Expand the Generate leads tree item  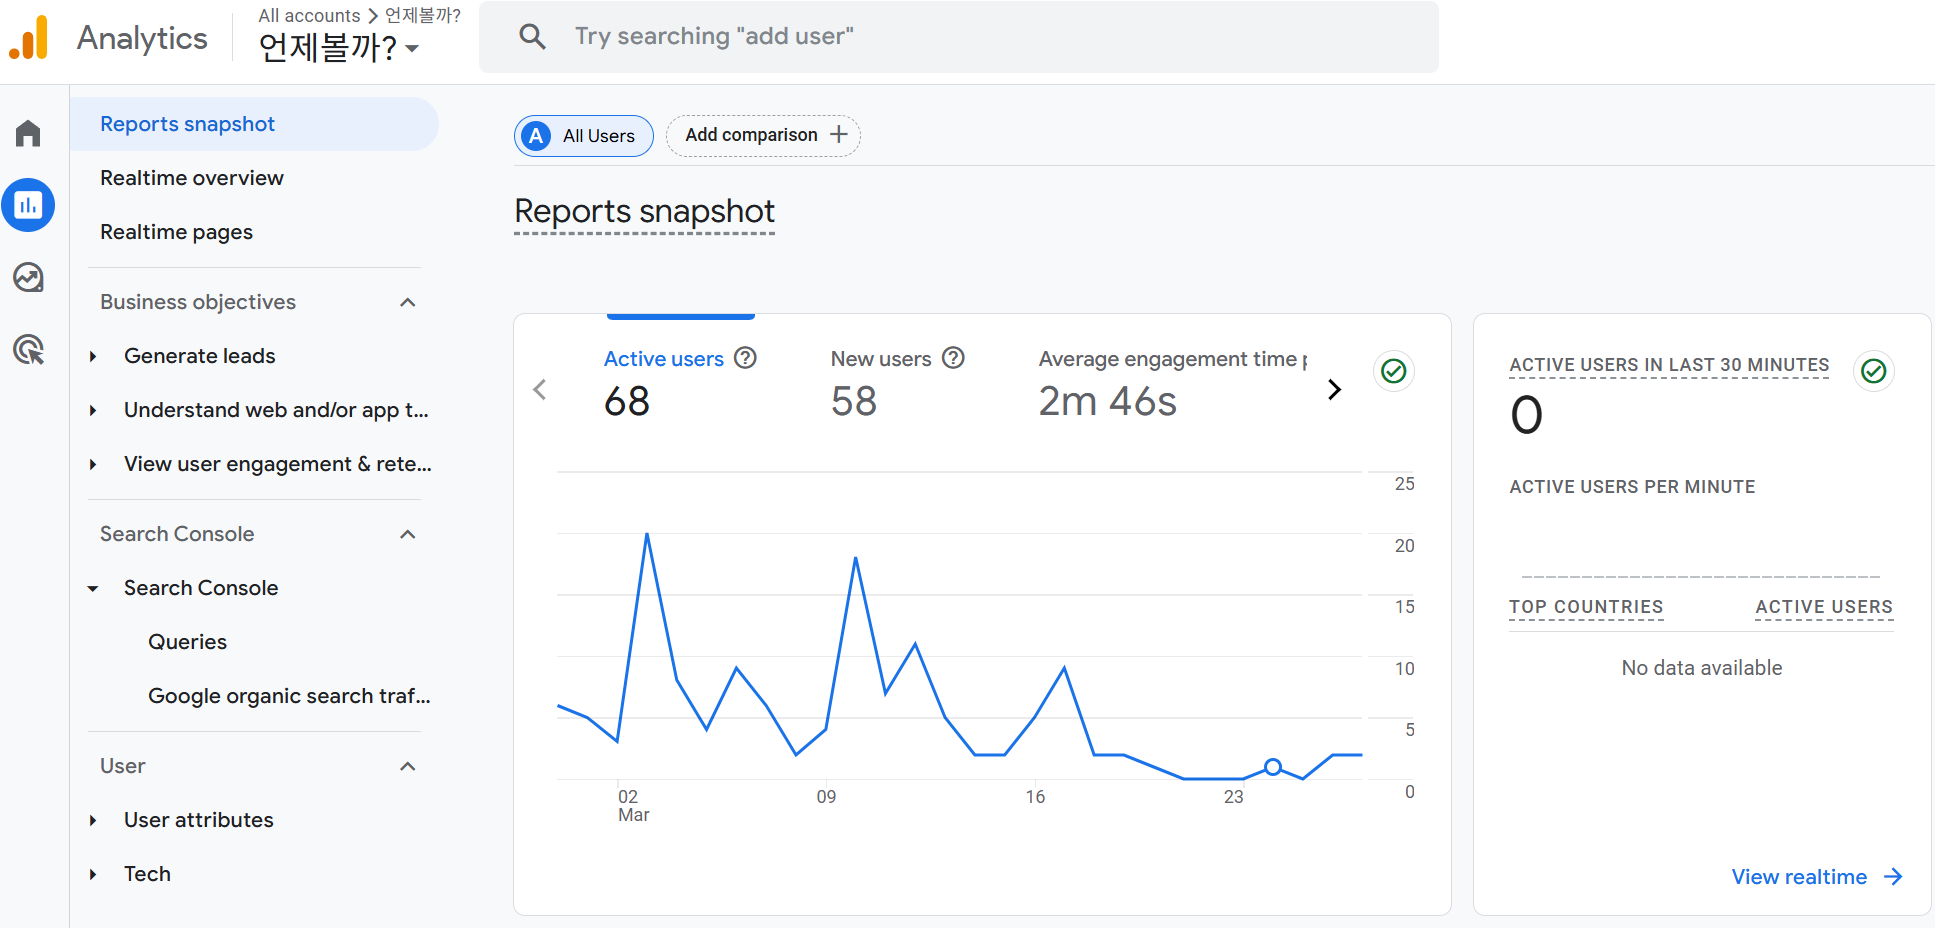click(x=93, y=356)
